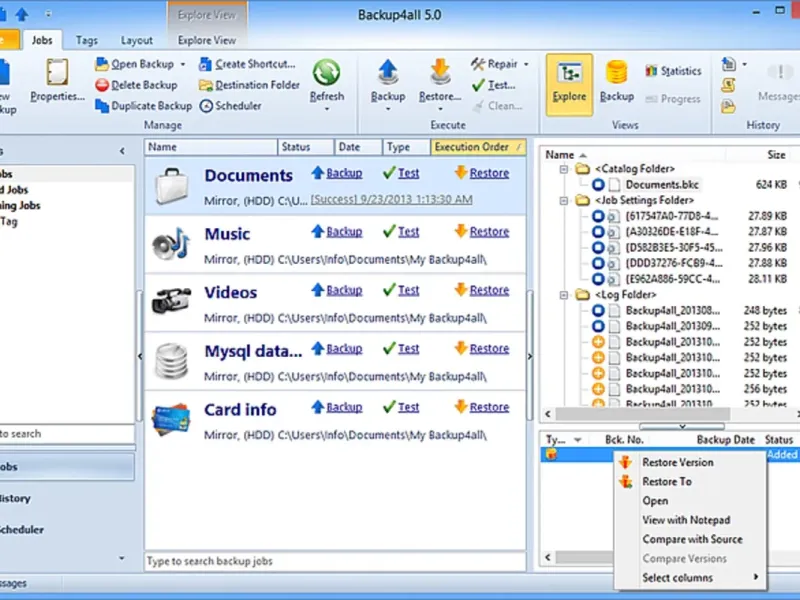800x600 pixels.
Task: Select Create Shortcut in ribbon
Action: 247,64
